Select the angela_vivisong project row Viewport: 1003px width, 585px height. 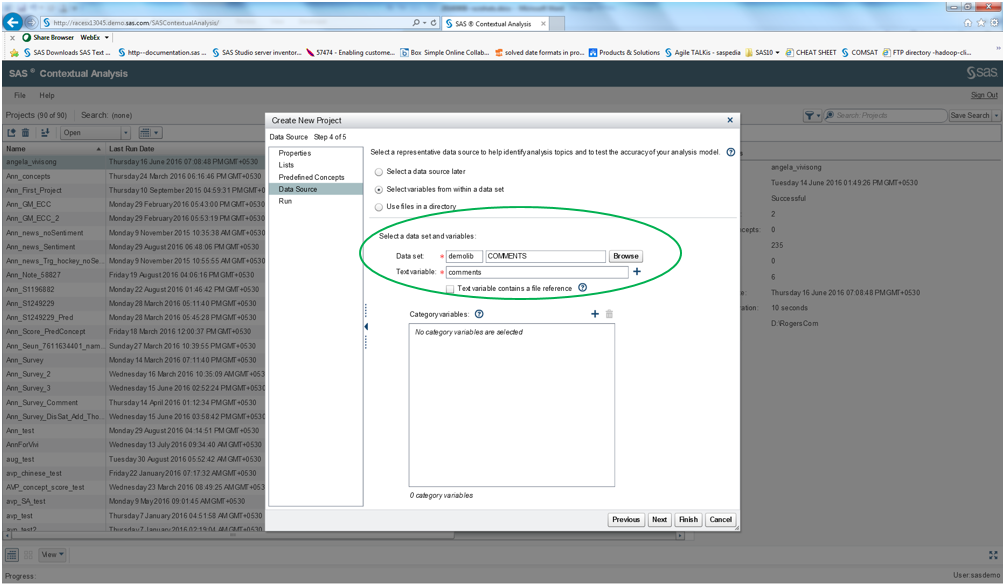tap(134, 162)
